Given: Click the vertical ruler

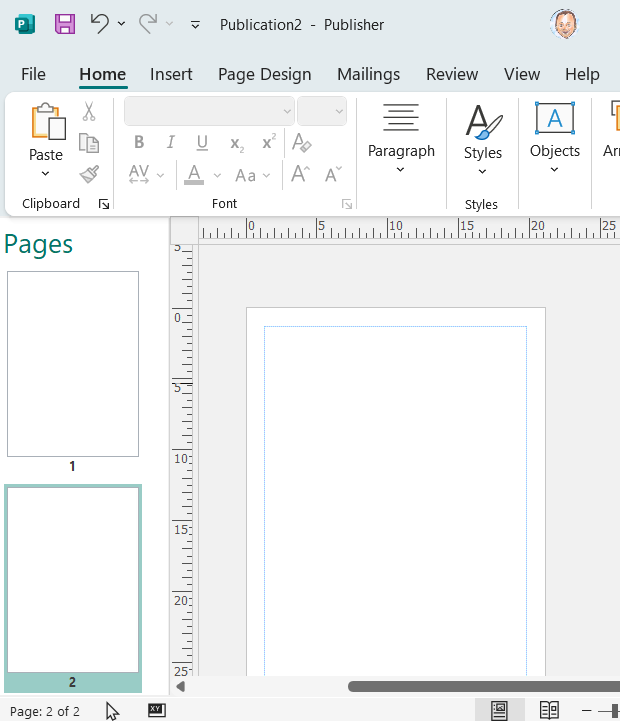Looking at the screenshot, I should click(182, 460).
